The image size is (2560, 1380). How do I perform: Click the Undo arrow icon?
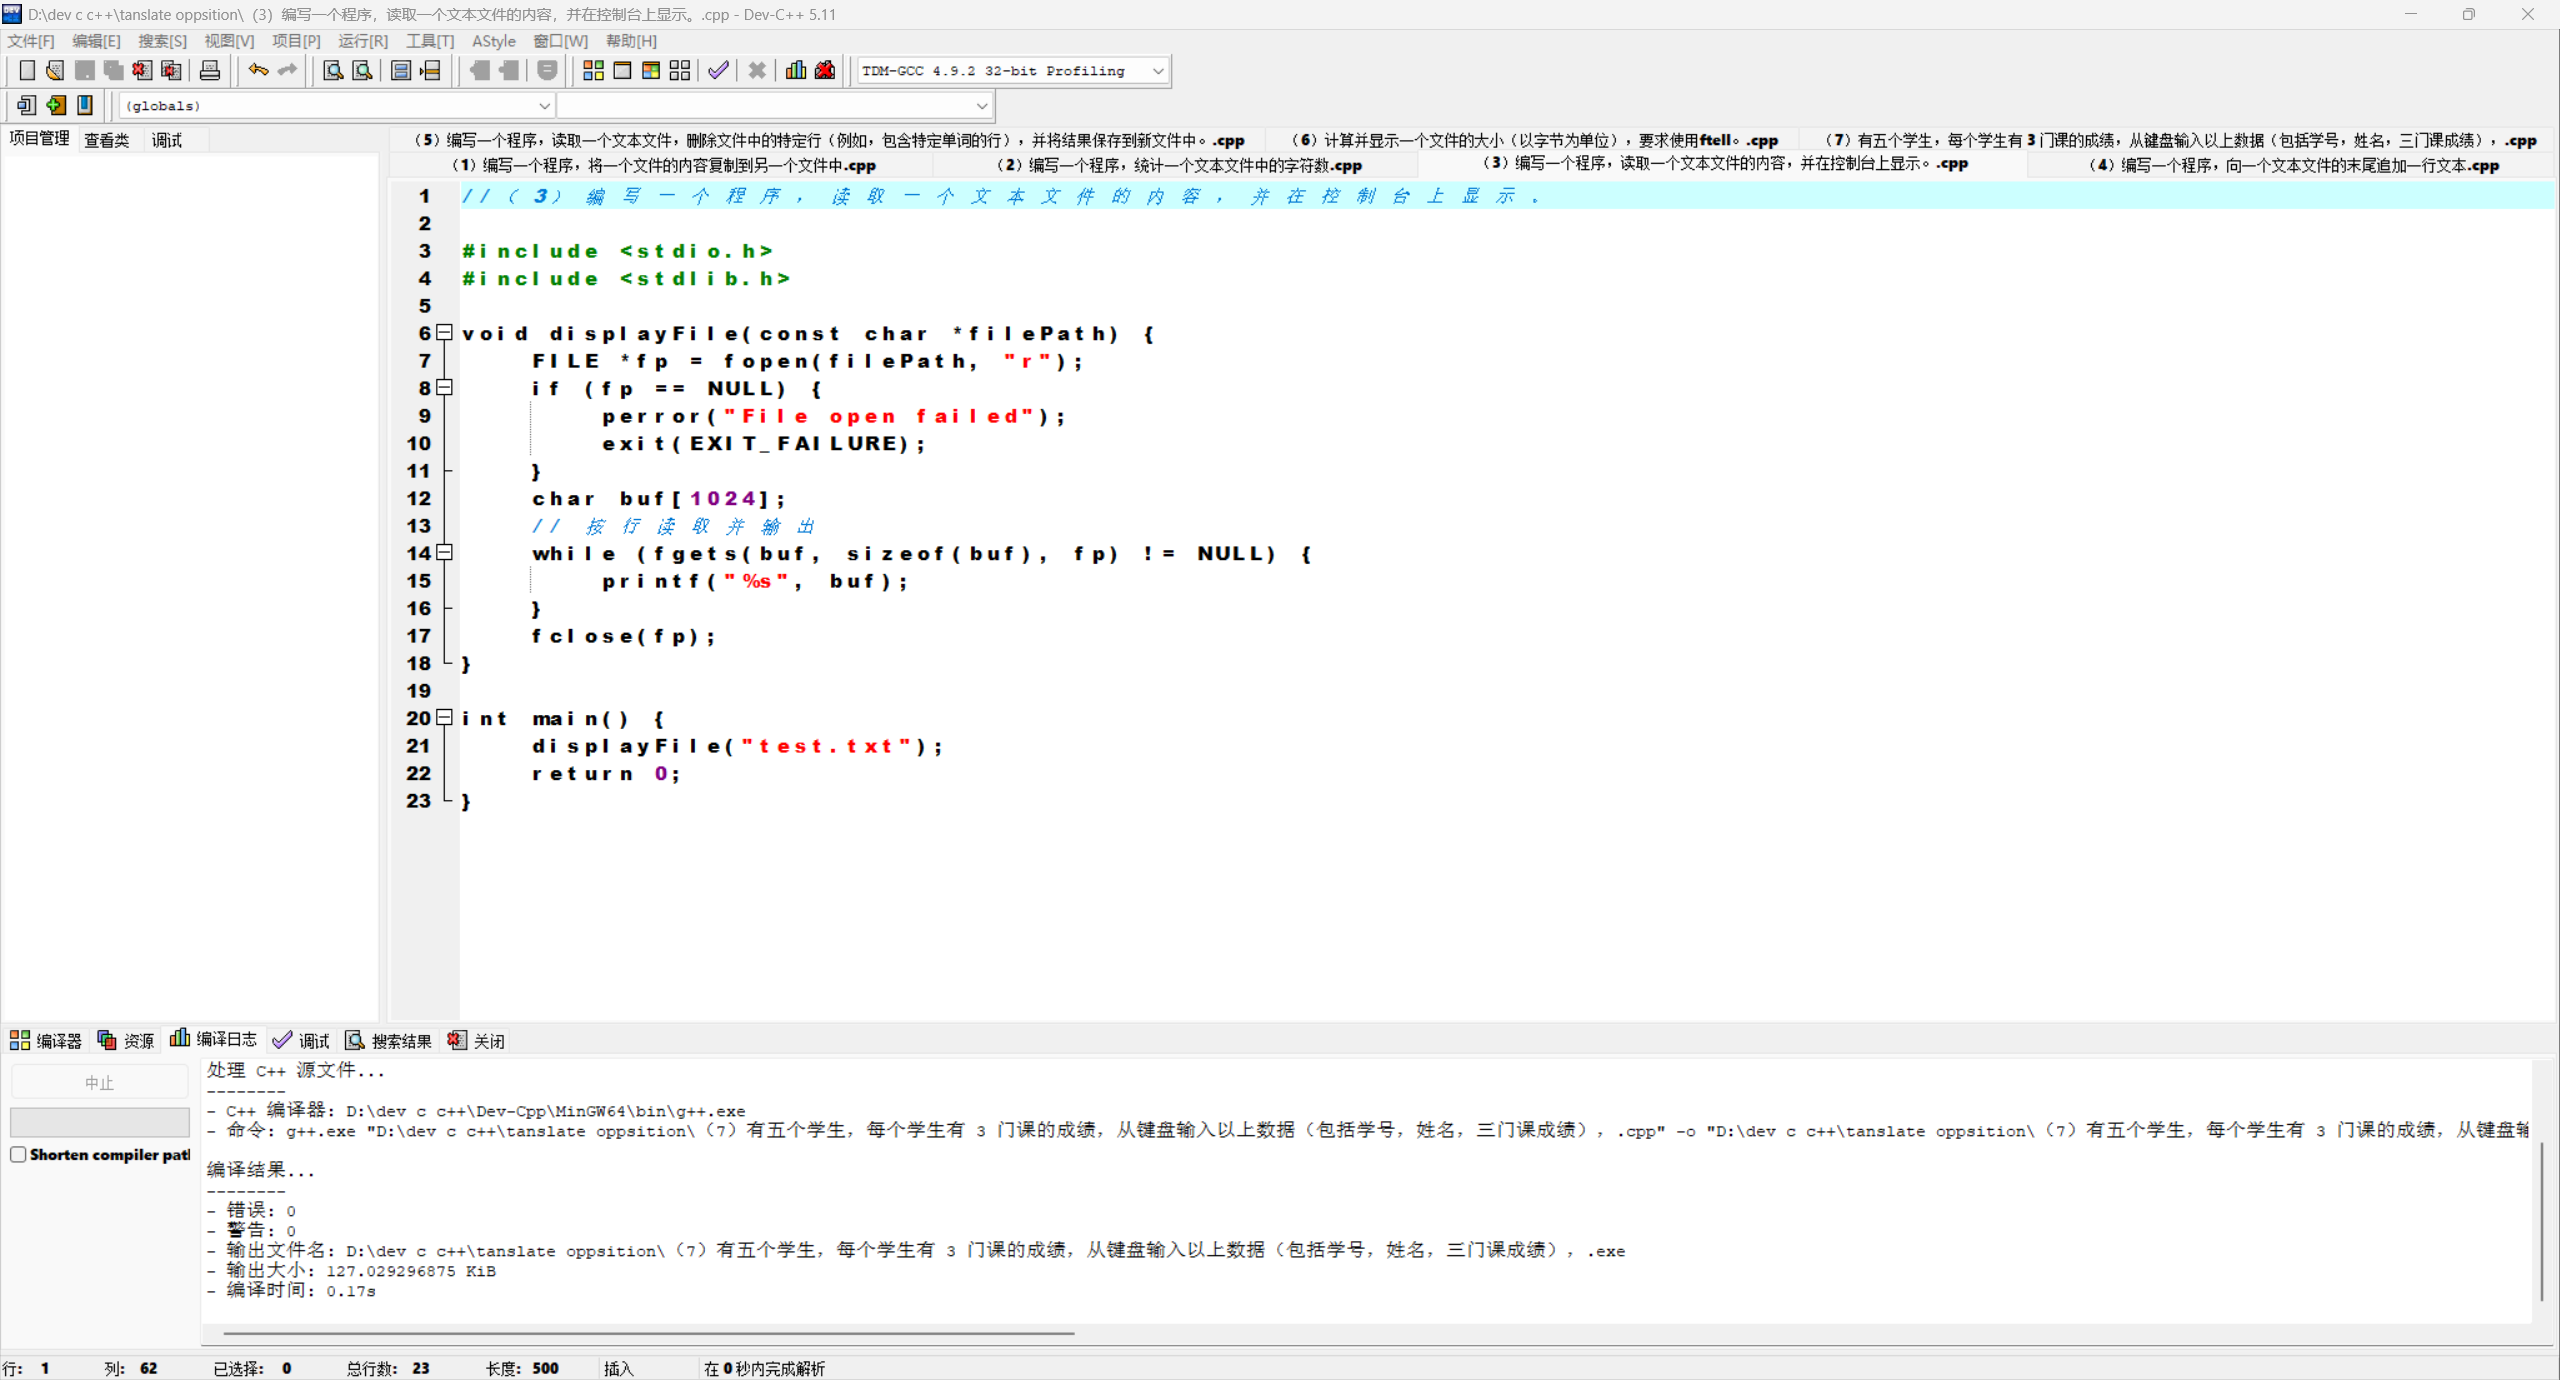[x=258, y=70]
